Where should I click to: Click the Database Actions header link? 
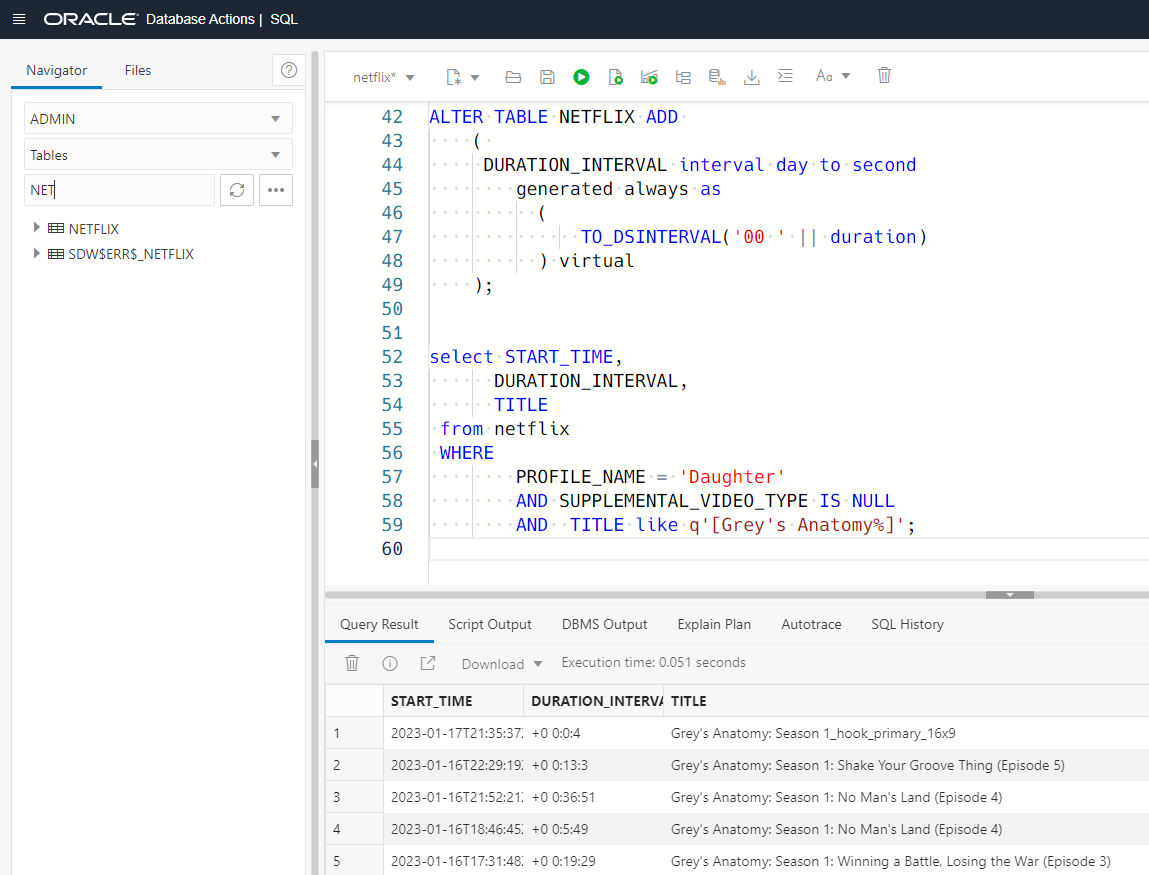coord(200,19)
